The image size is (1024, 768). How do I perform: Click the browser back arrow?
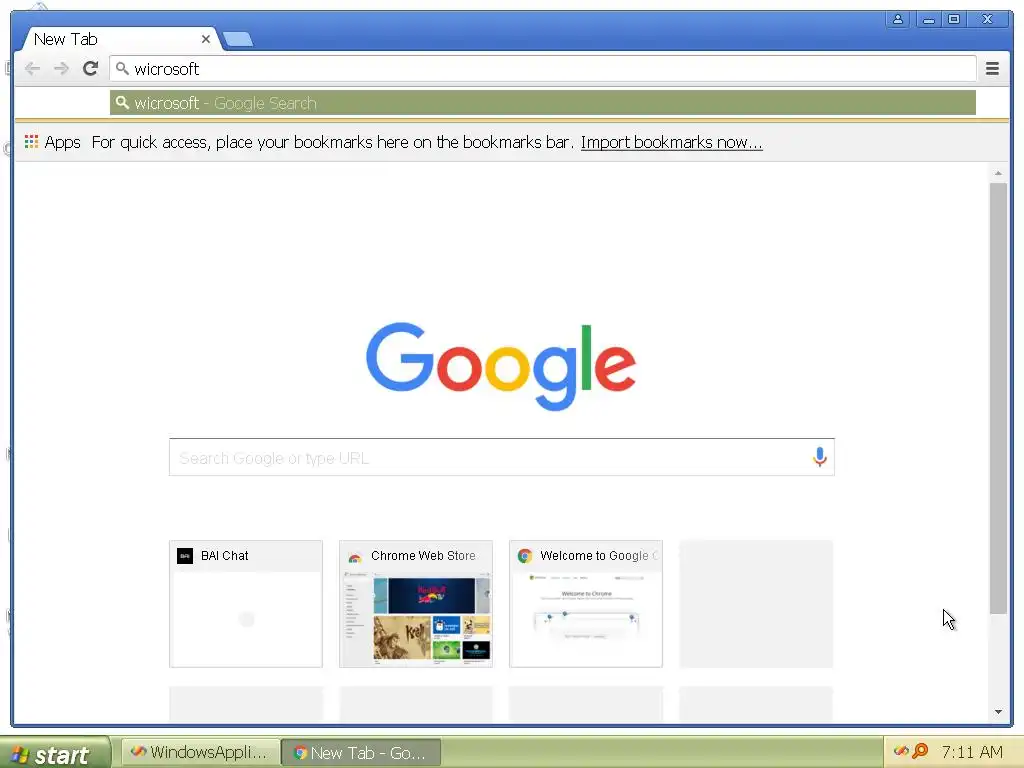point(32,69)
